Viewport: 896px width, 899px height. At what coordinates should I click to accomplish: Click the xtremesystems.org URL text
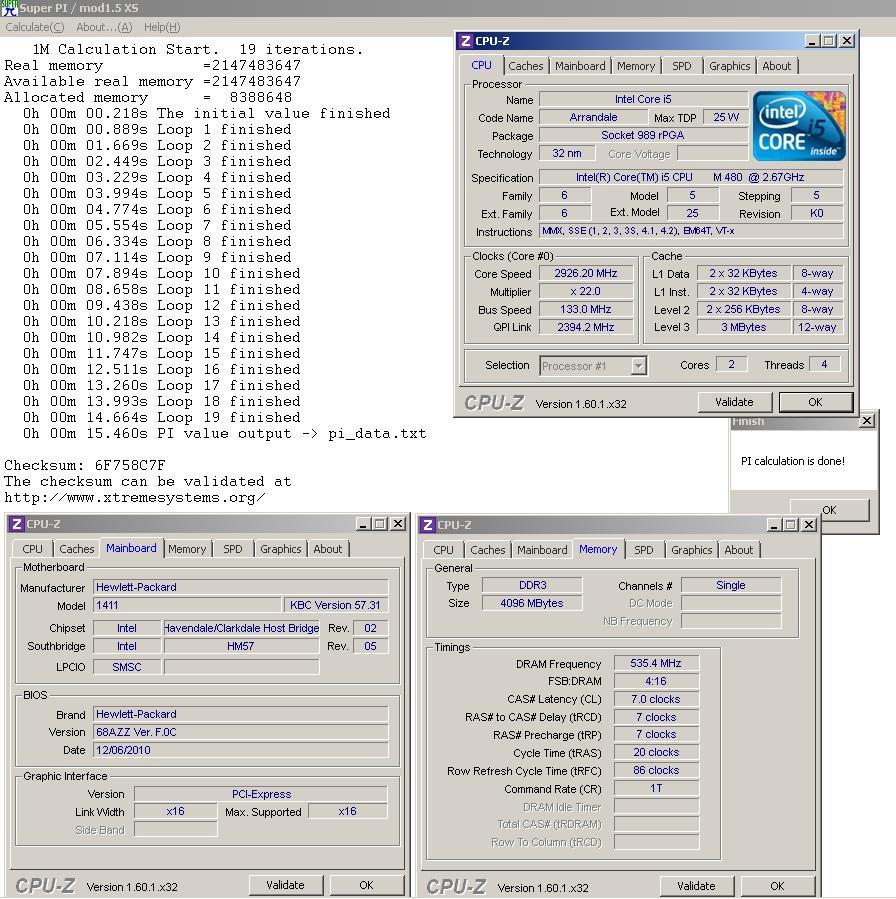click(135, 498)
